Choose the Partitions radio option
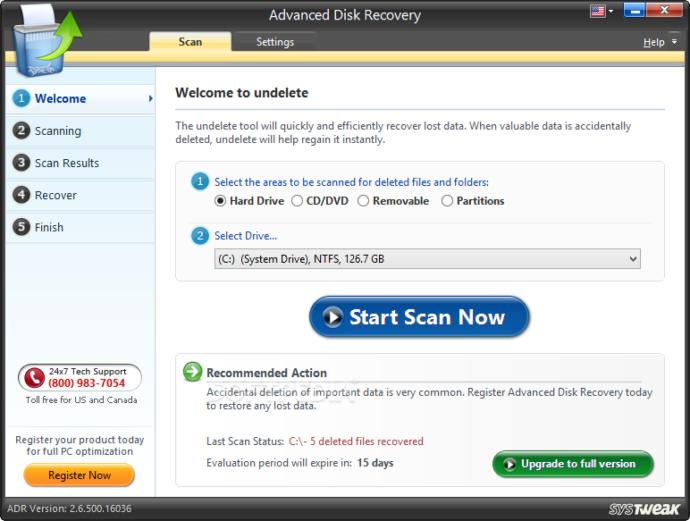Screen dimensions: 690x521 click(447, 201)
